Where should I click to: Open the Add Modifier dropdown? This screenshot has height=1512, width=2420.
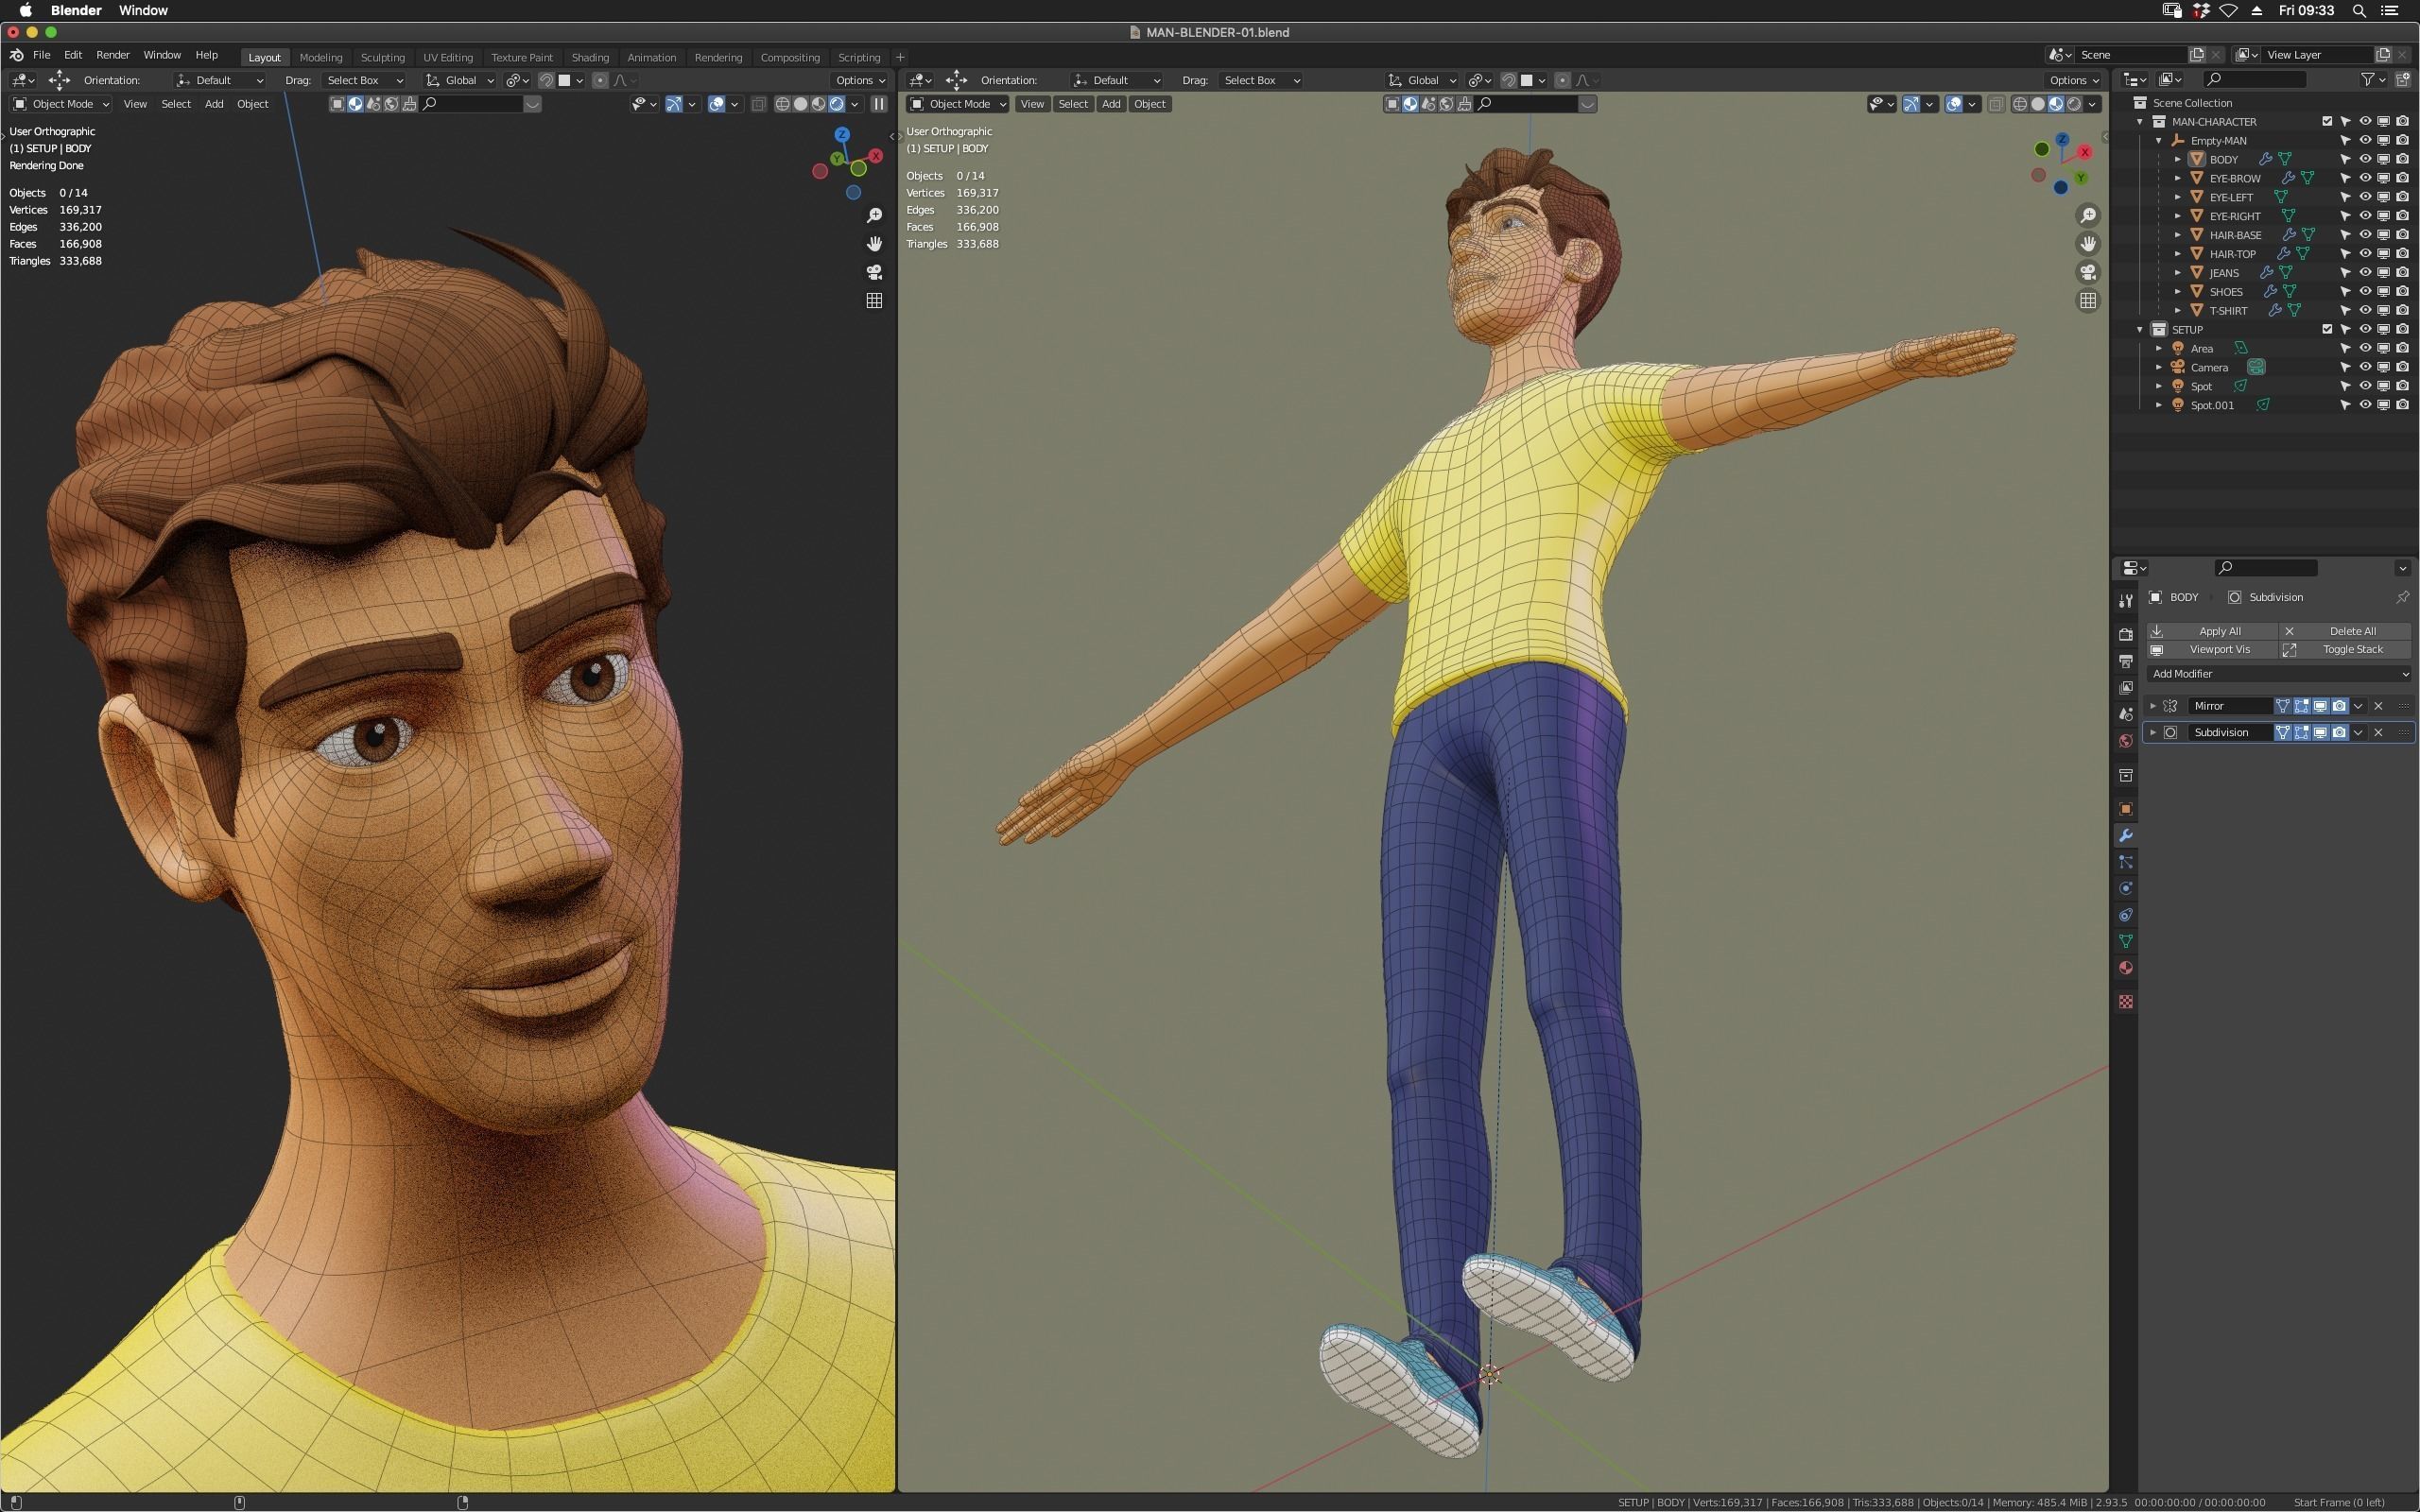2278,674
